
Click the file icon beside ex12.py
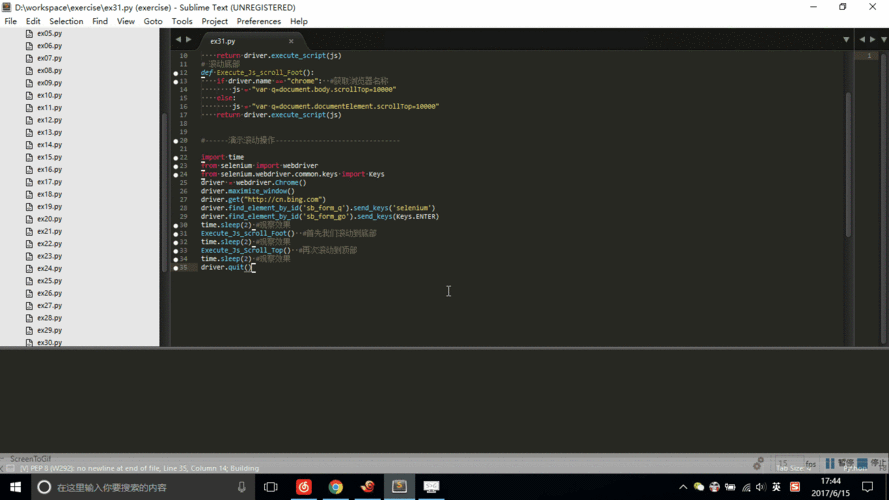click(29, 120)
